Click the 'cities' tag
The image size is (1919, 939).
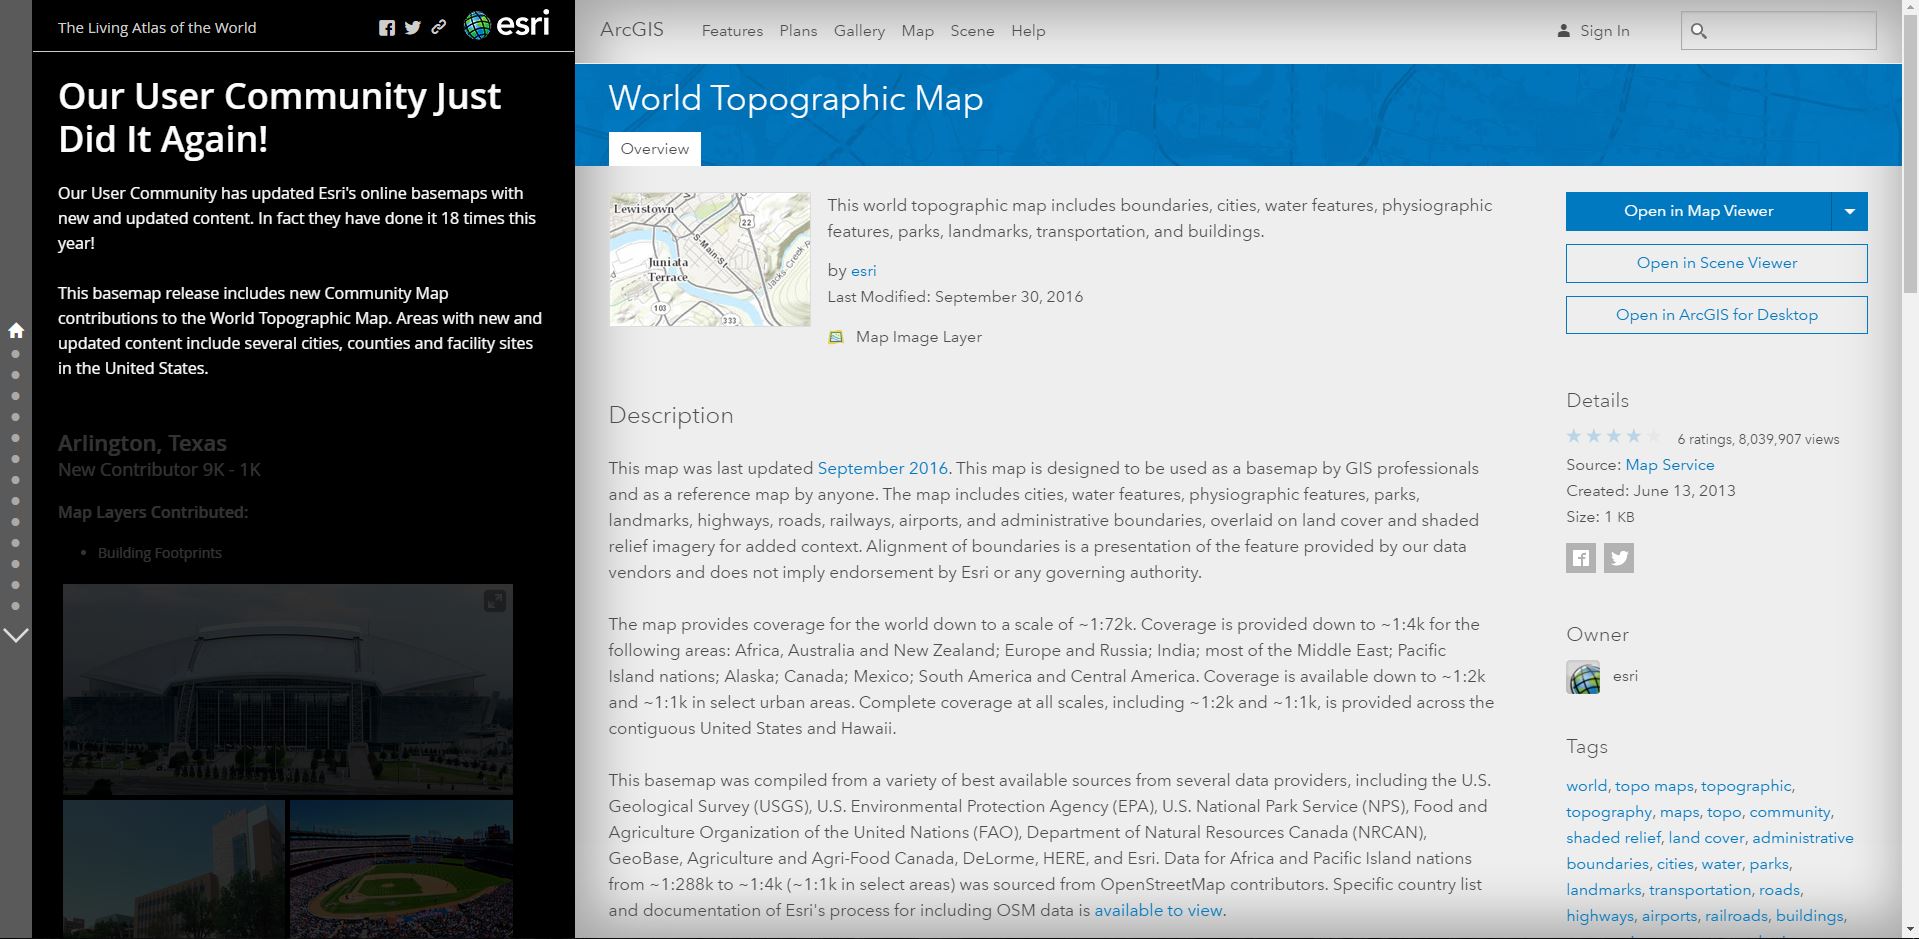(1675, 864)
